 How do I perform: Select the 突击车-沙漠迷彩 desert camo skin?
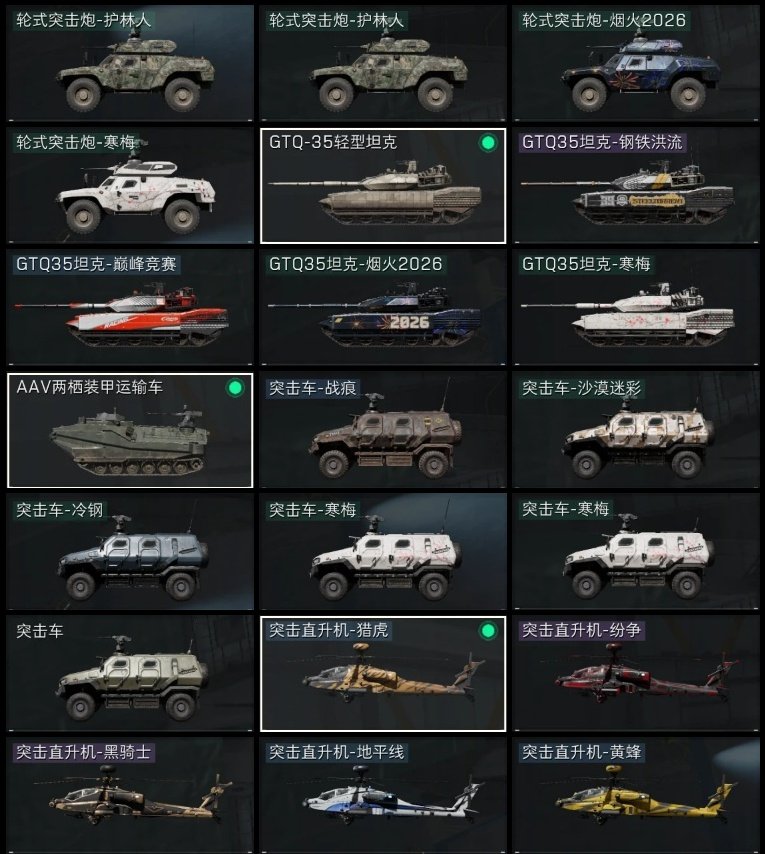635,430
